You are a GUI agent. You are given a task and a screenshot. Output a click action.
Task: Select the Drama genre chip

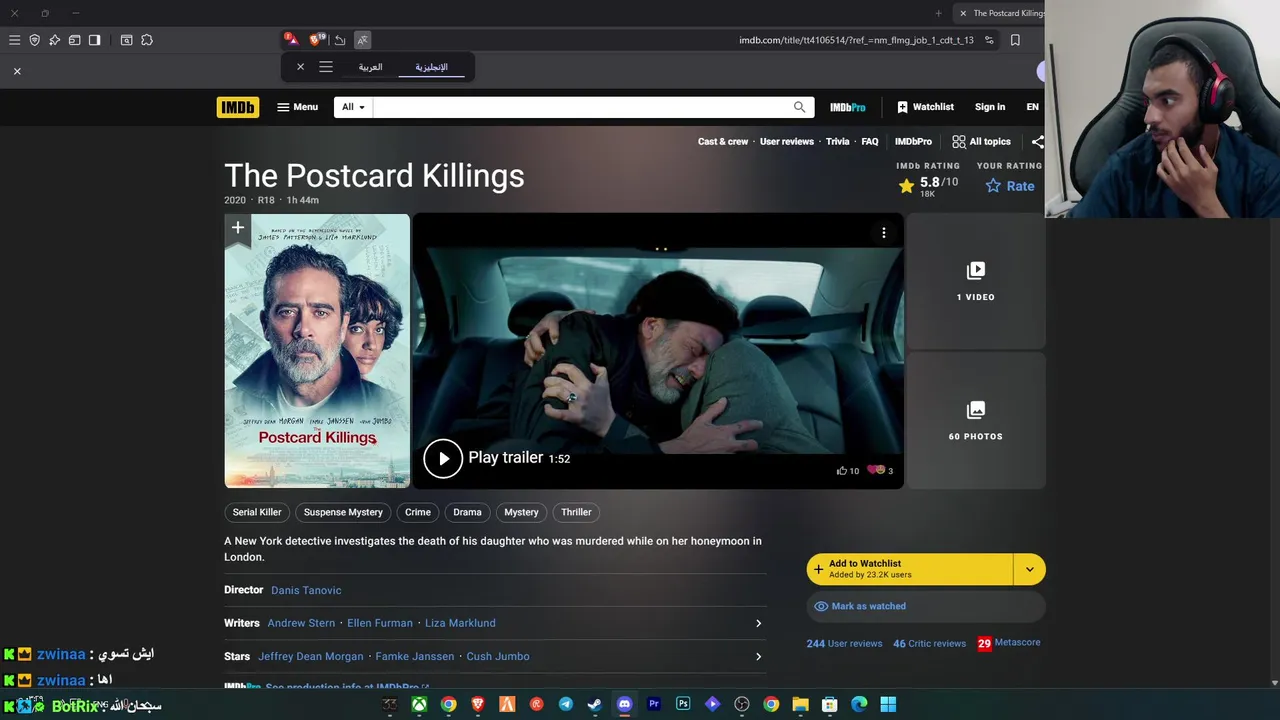(467, 512)
